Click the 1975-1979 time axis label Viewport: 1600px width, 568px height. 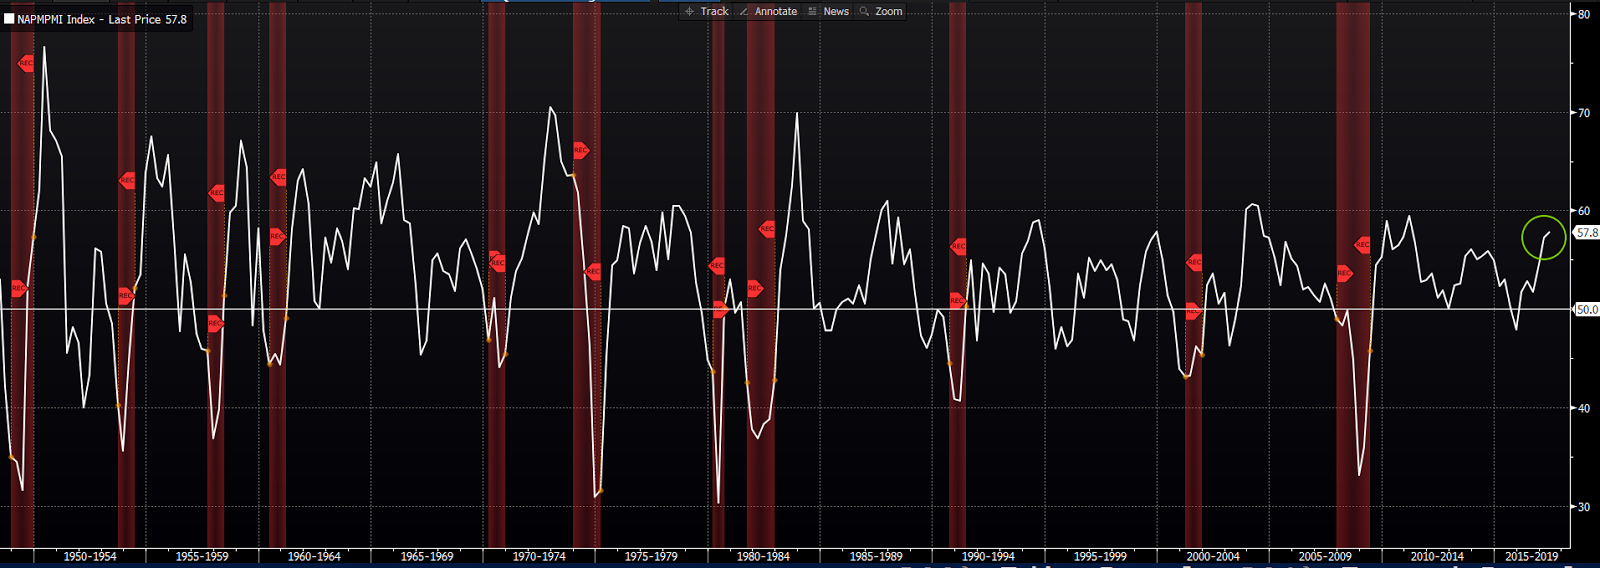click(651, 557)
